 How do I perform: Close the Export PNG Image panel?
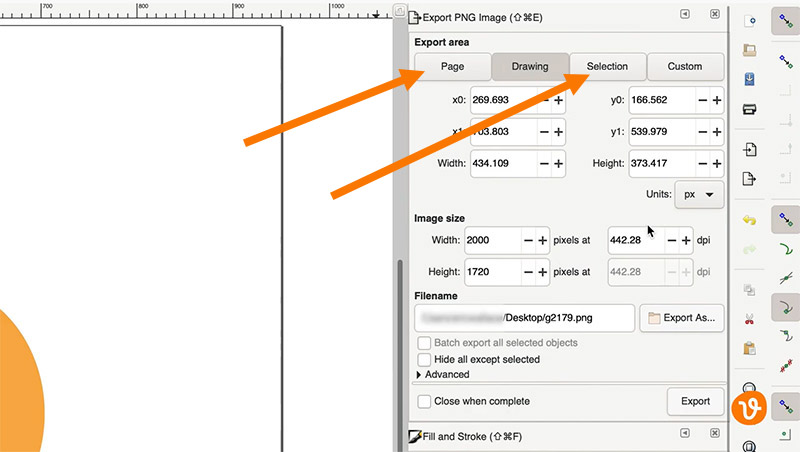point(715,14)
